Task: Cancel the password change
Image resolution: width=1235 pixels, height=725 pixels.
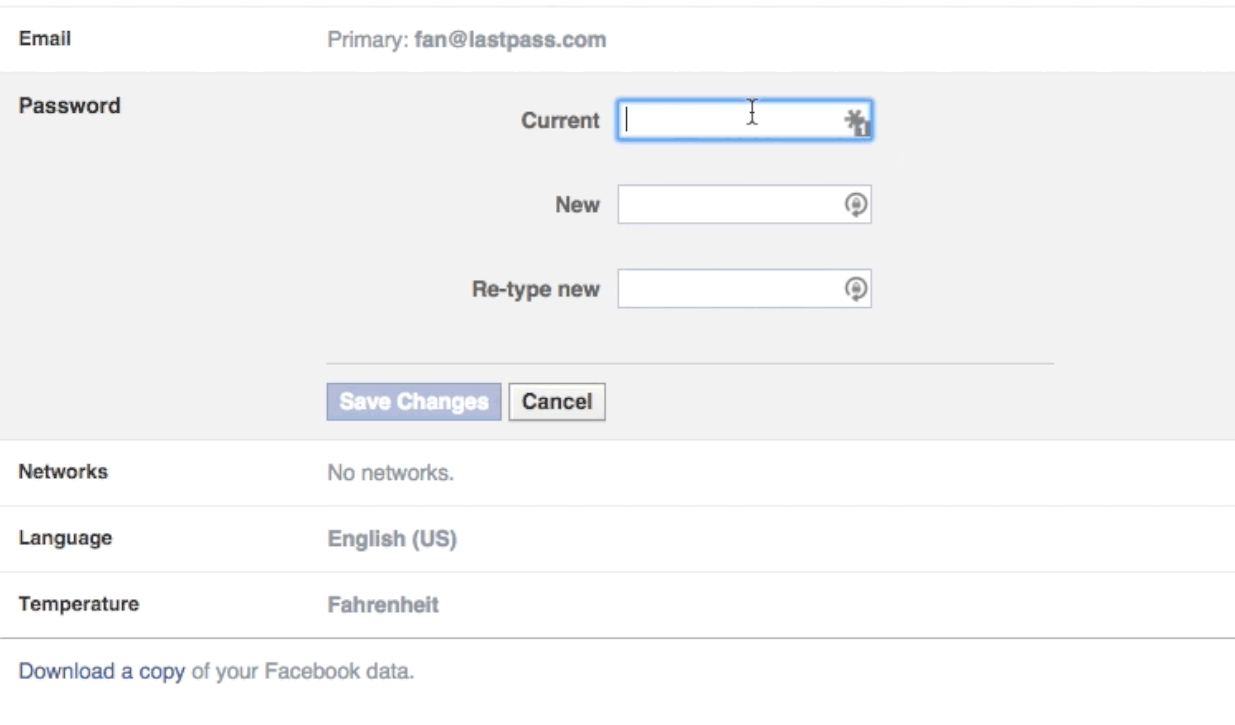Action: coord(557,402)
